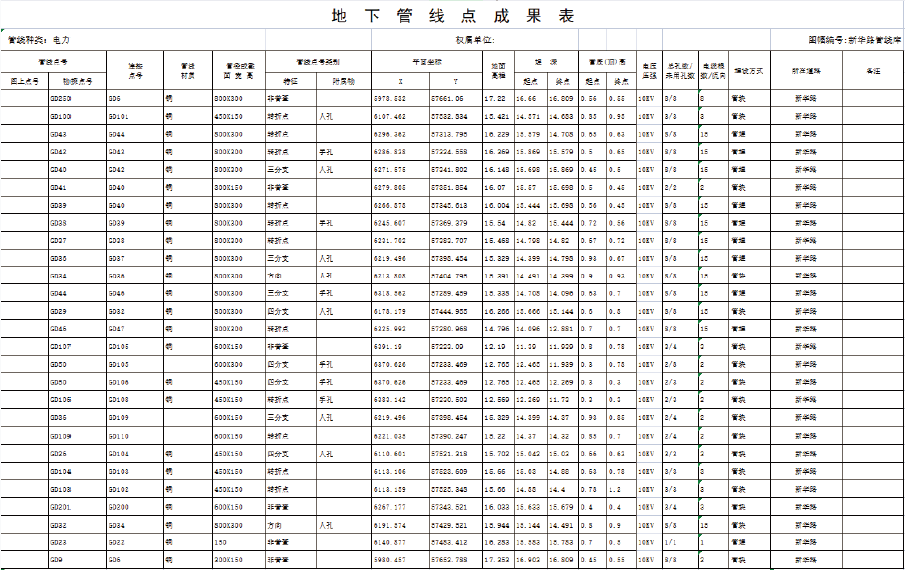The image size is (906, 571).
Task: Click the title 地下管线点成果表
Action: [453, 17]
